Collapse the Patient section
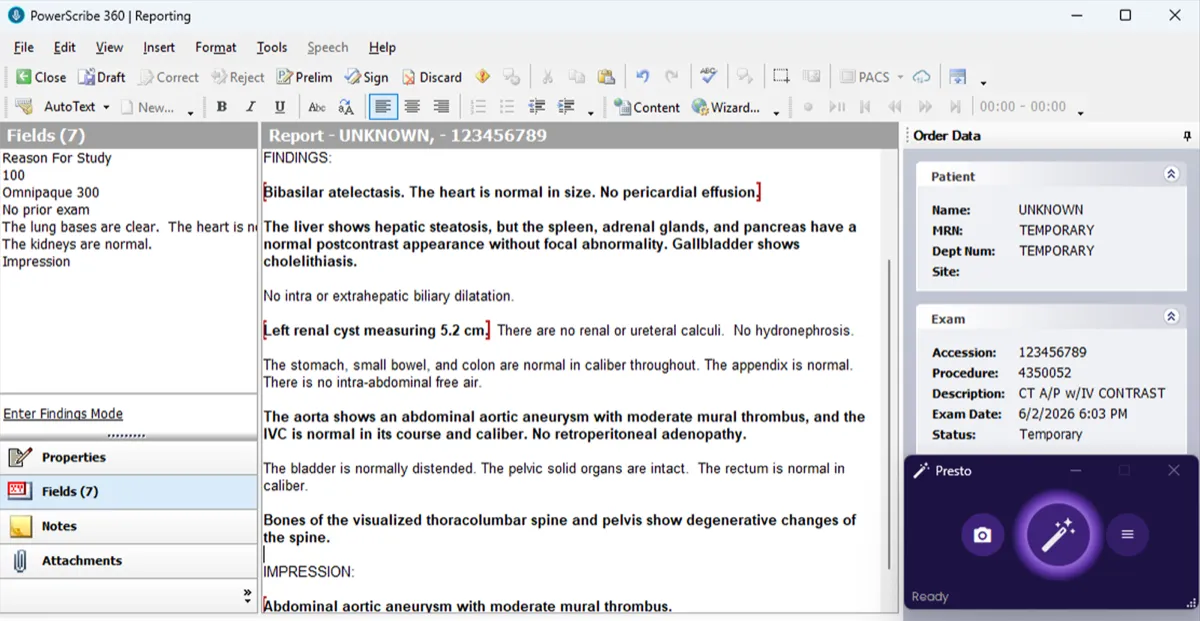1200x621 pixels. [x=1171, y=174]
